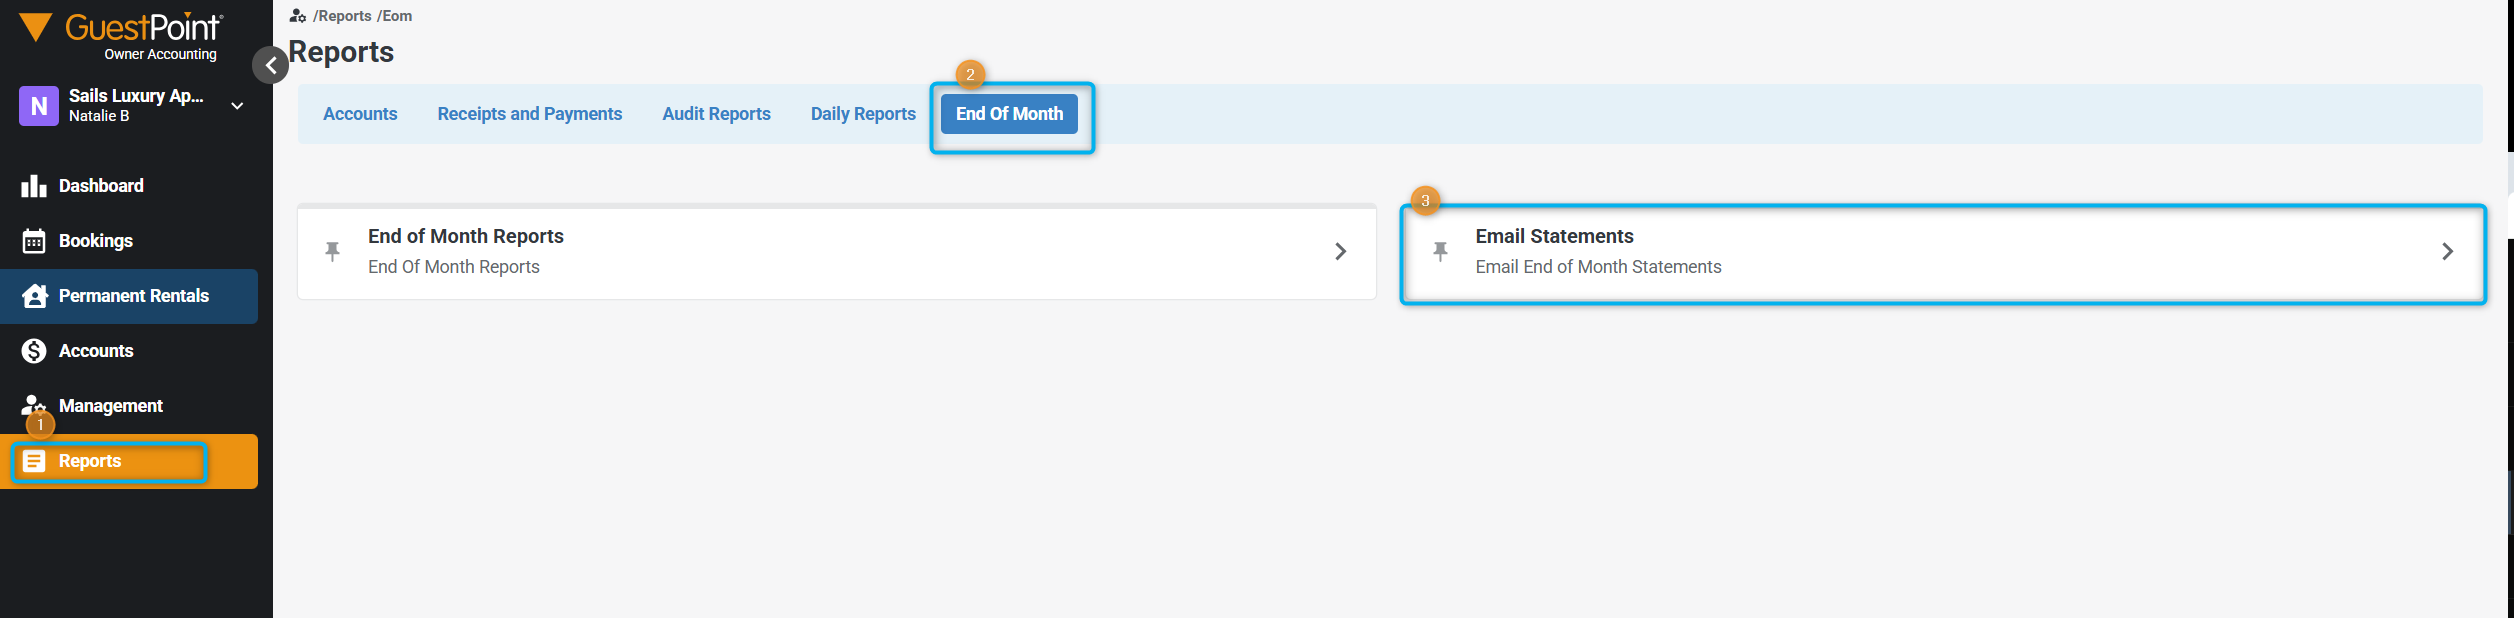Click the Permanent Rentals house icon

tap(34, 296)
